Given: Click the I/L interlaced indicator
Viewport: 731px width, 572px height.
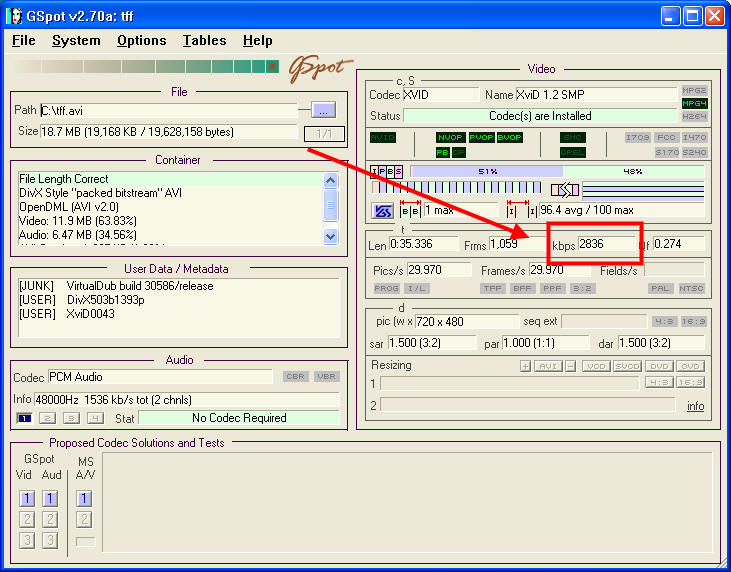Looking at the screenshot, I should tap(416, 289).
